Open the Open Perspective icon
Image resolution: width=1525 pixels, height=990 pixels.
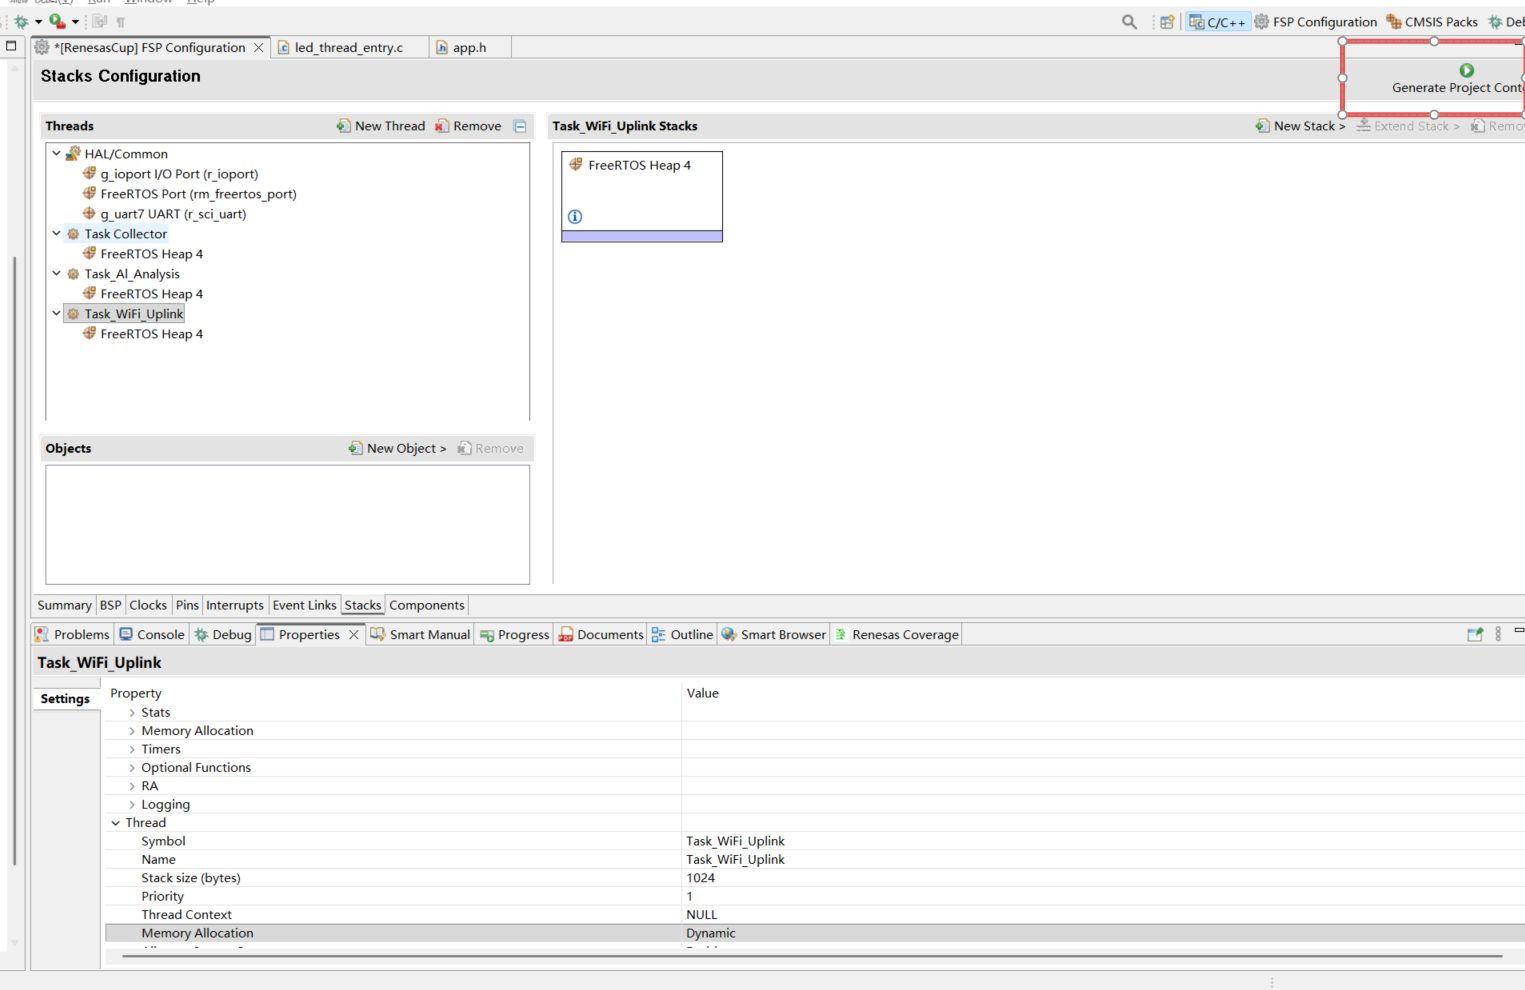pos(1167,22)
